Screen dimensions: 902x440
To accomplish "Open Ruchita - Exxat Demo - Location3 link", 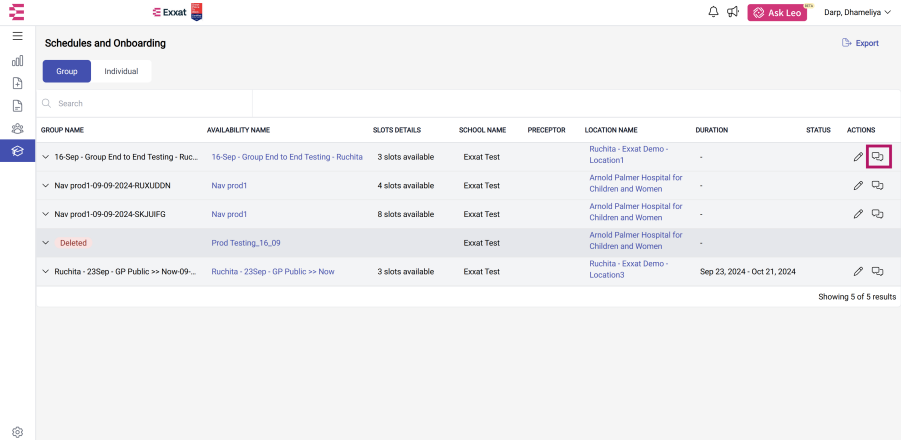I will pyautogui.click(x=628, y=269).
